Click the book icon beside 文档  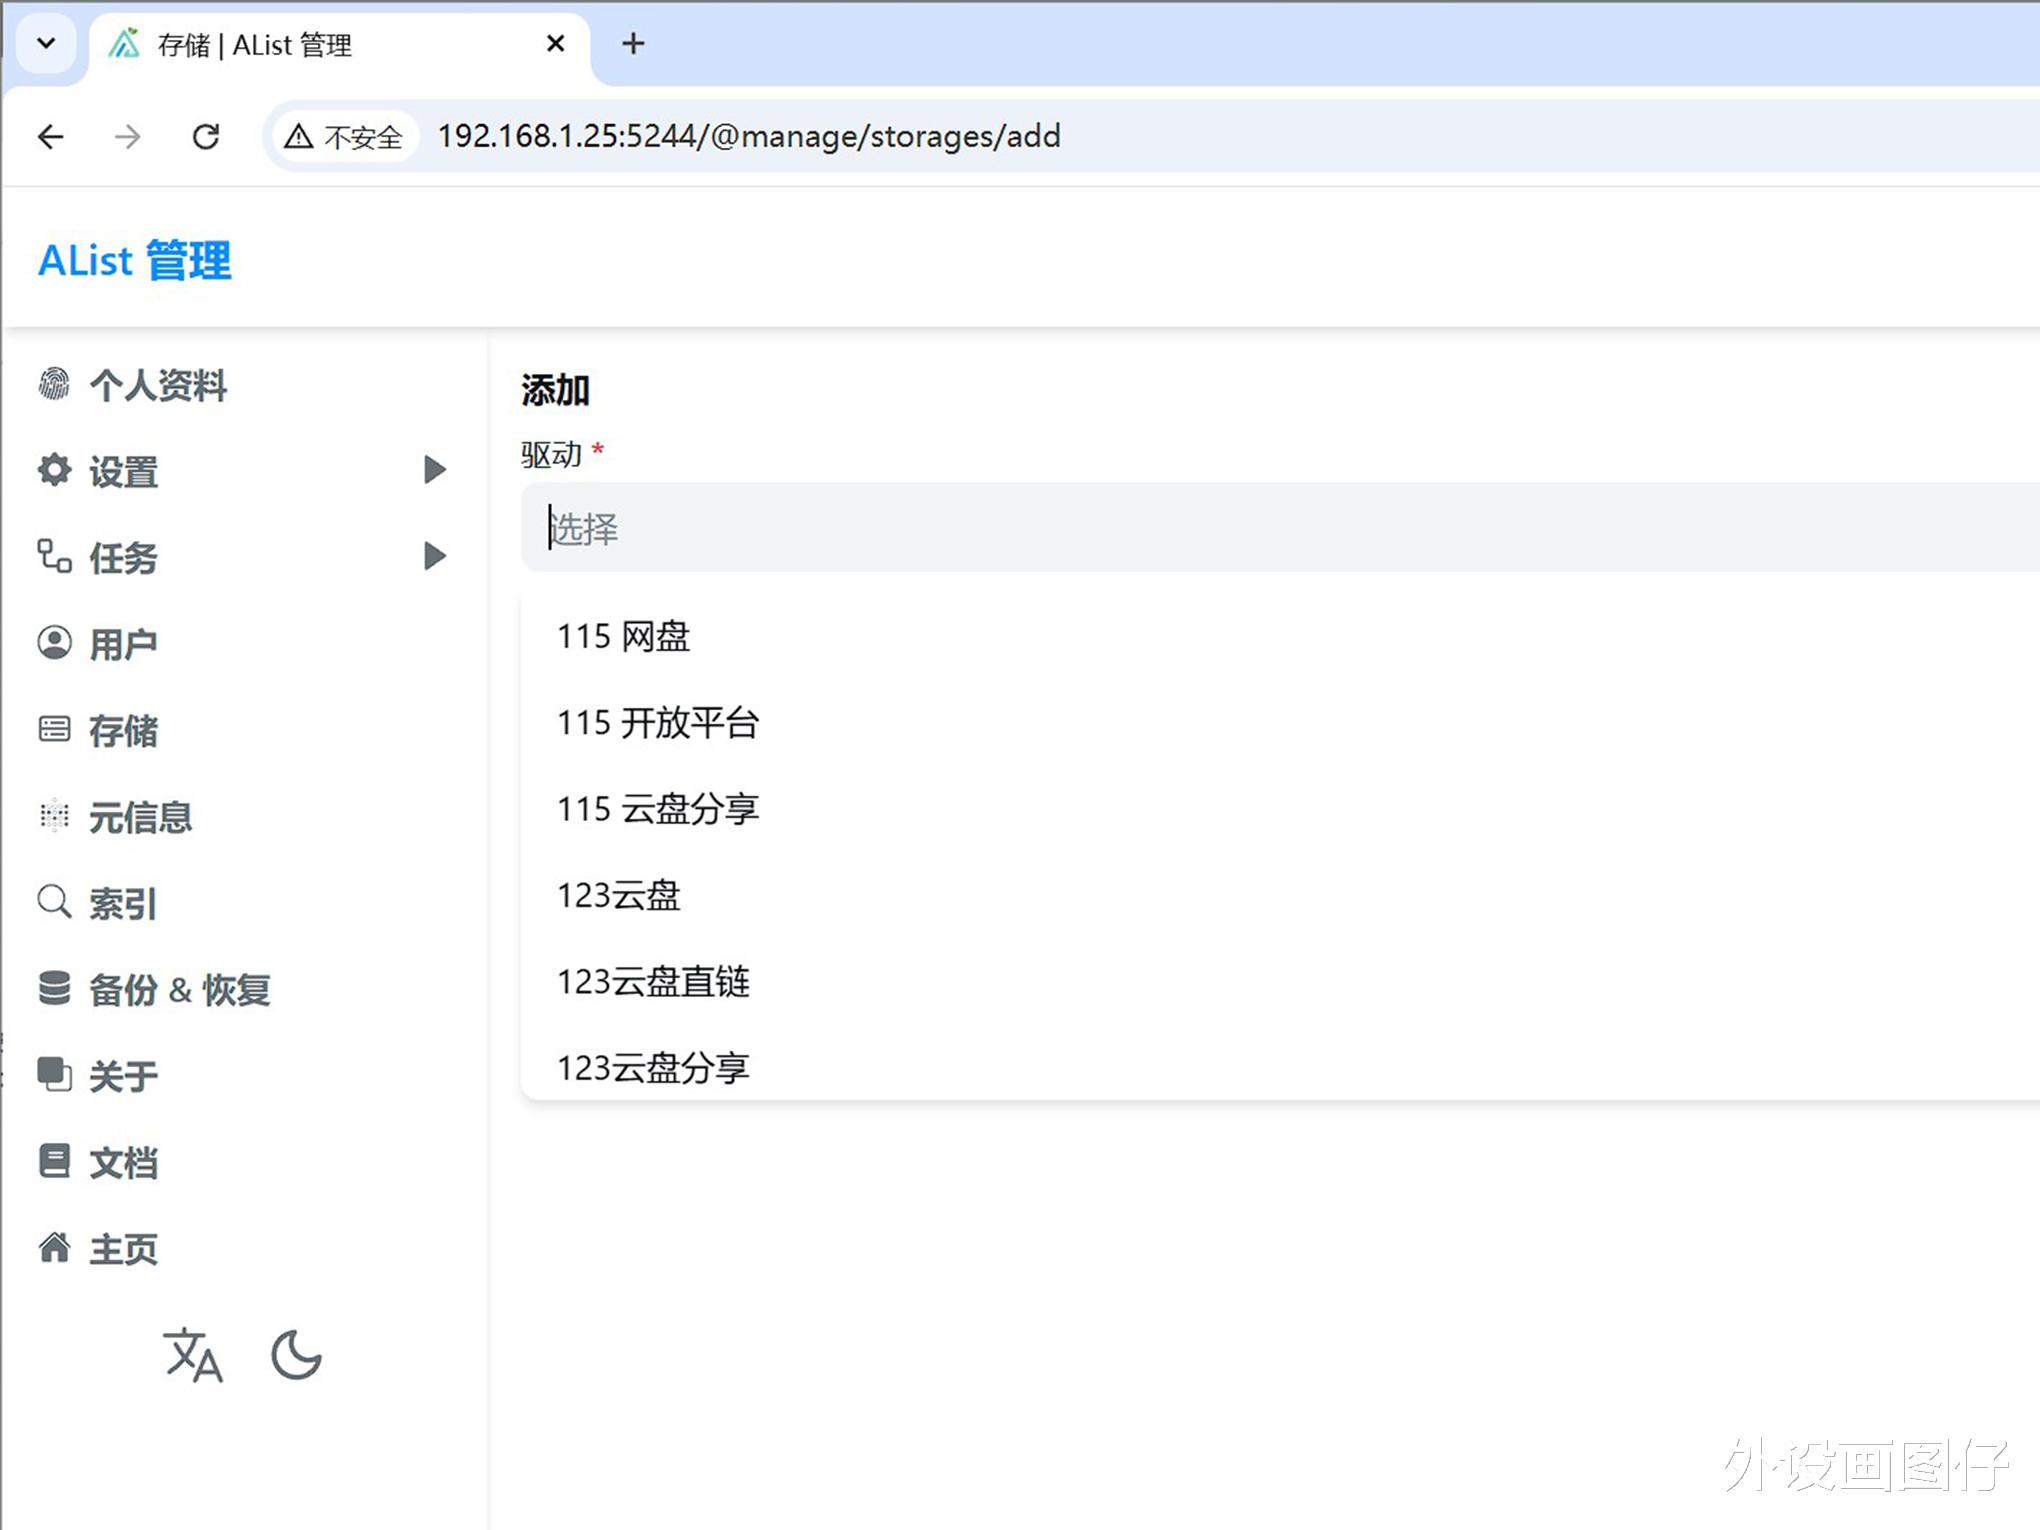(54, 1161)
